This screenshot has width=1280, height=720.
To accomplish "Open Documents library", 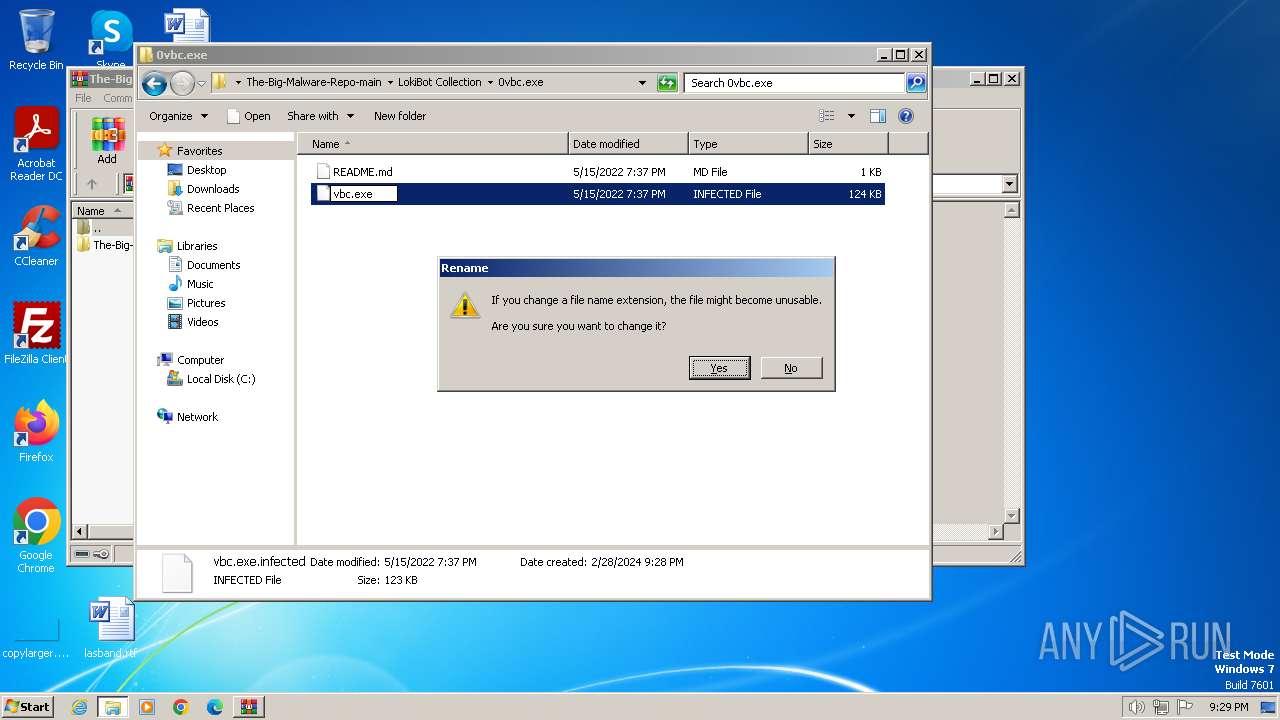I will [x=213, y=265].
